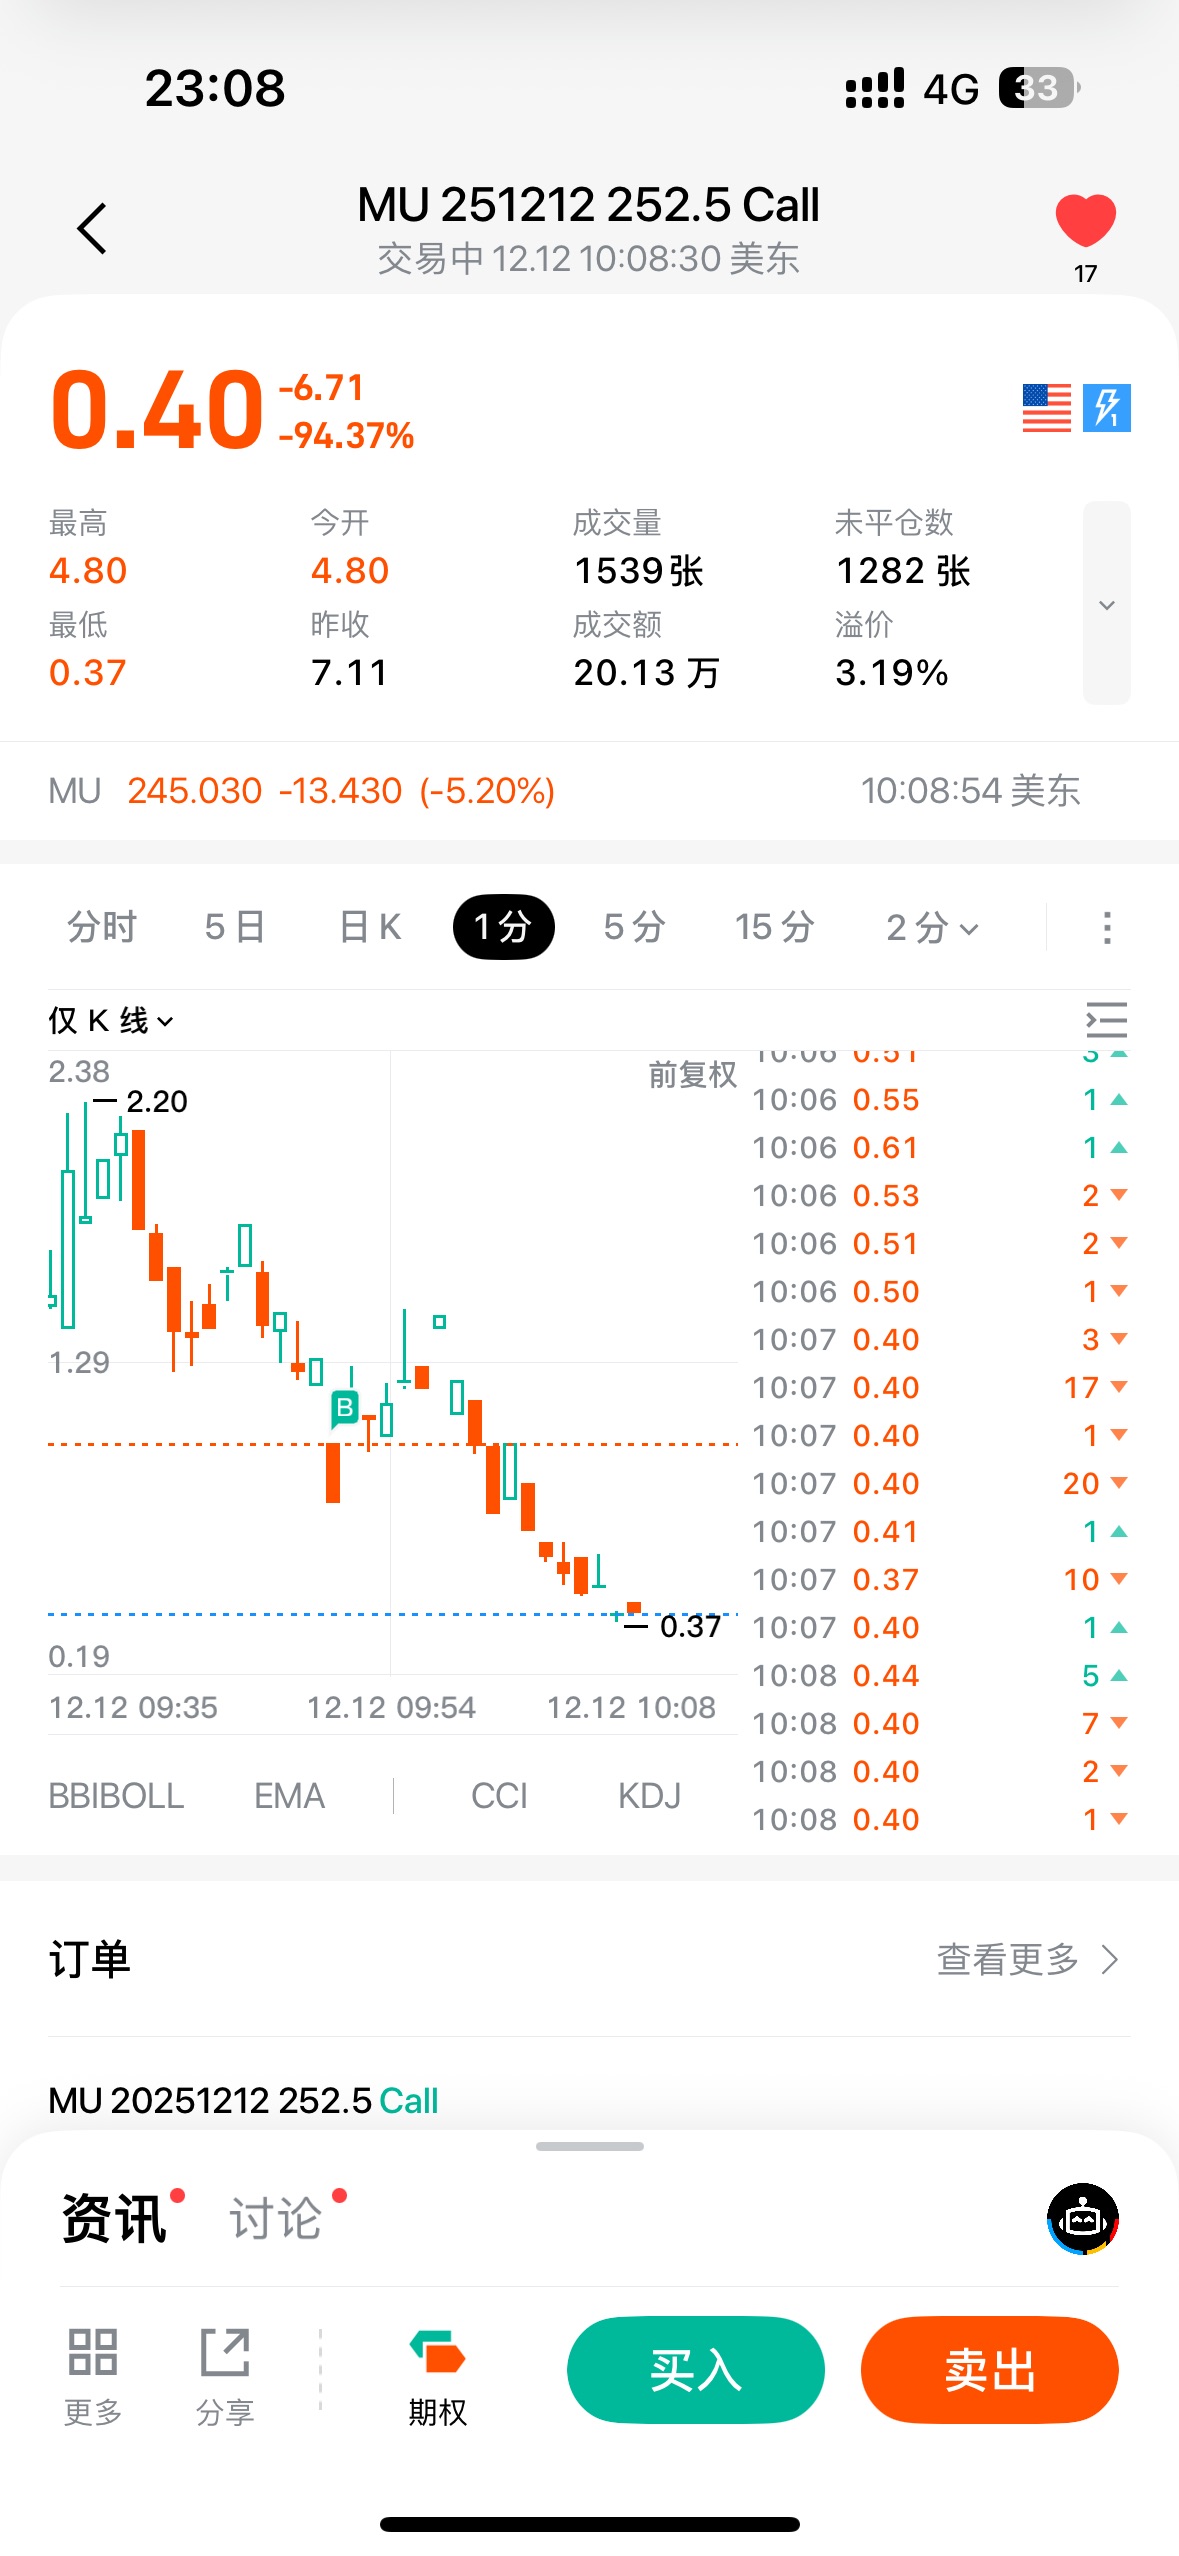The width and height of the screenshot is (1179, 2556).
Task: Toggle the red heart favorite icon
Action: [1085, 221]
